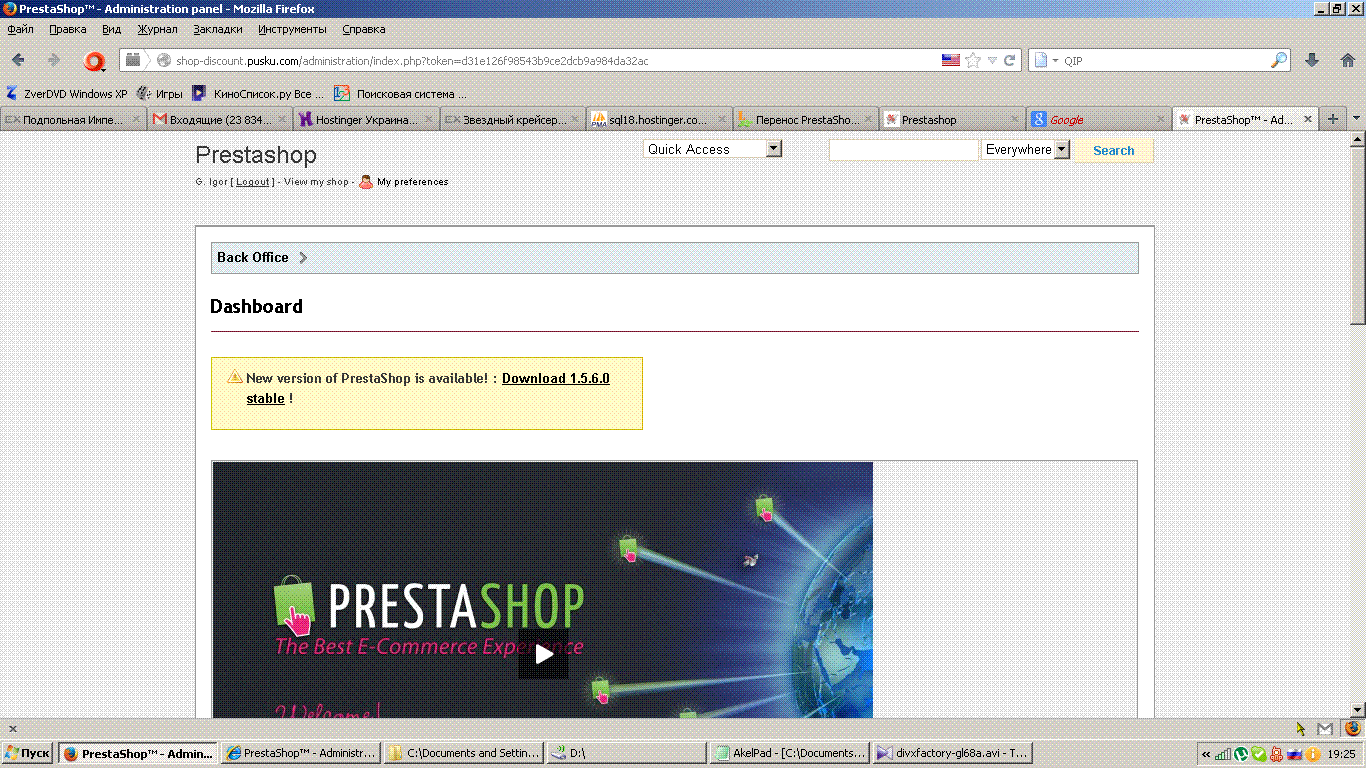Click the magnifier icon in QIP search box

(x=1279, y=60)
